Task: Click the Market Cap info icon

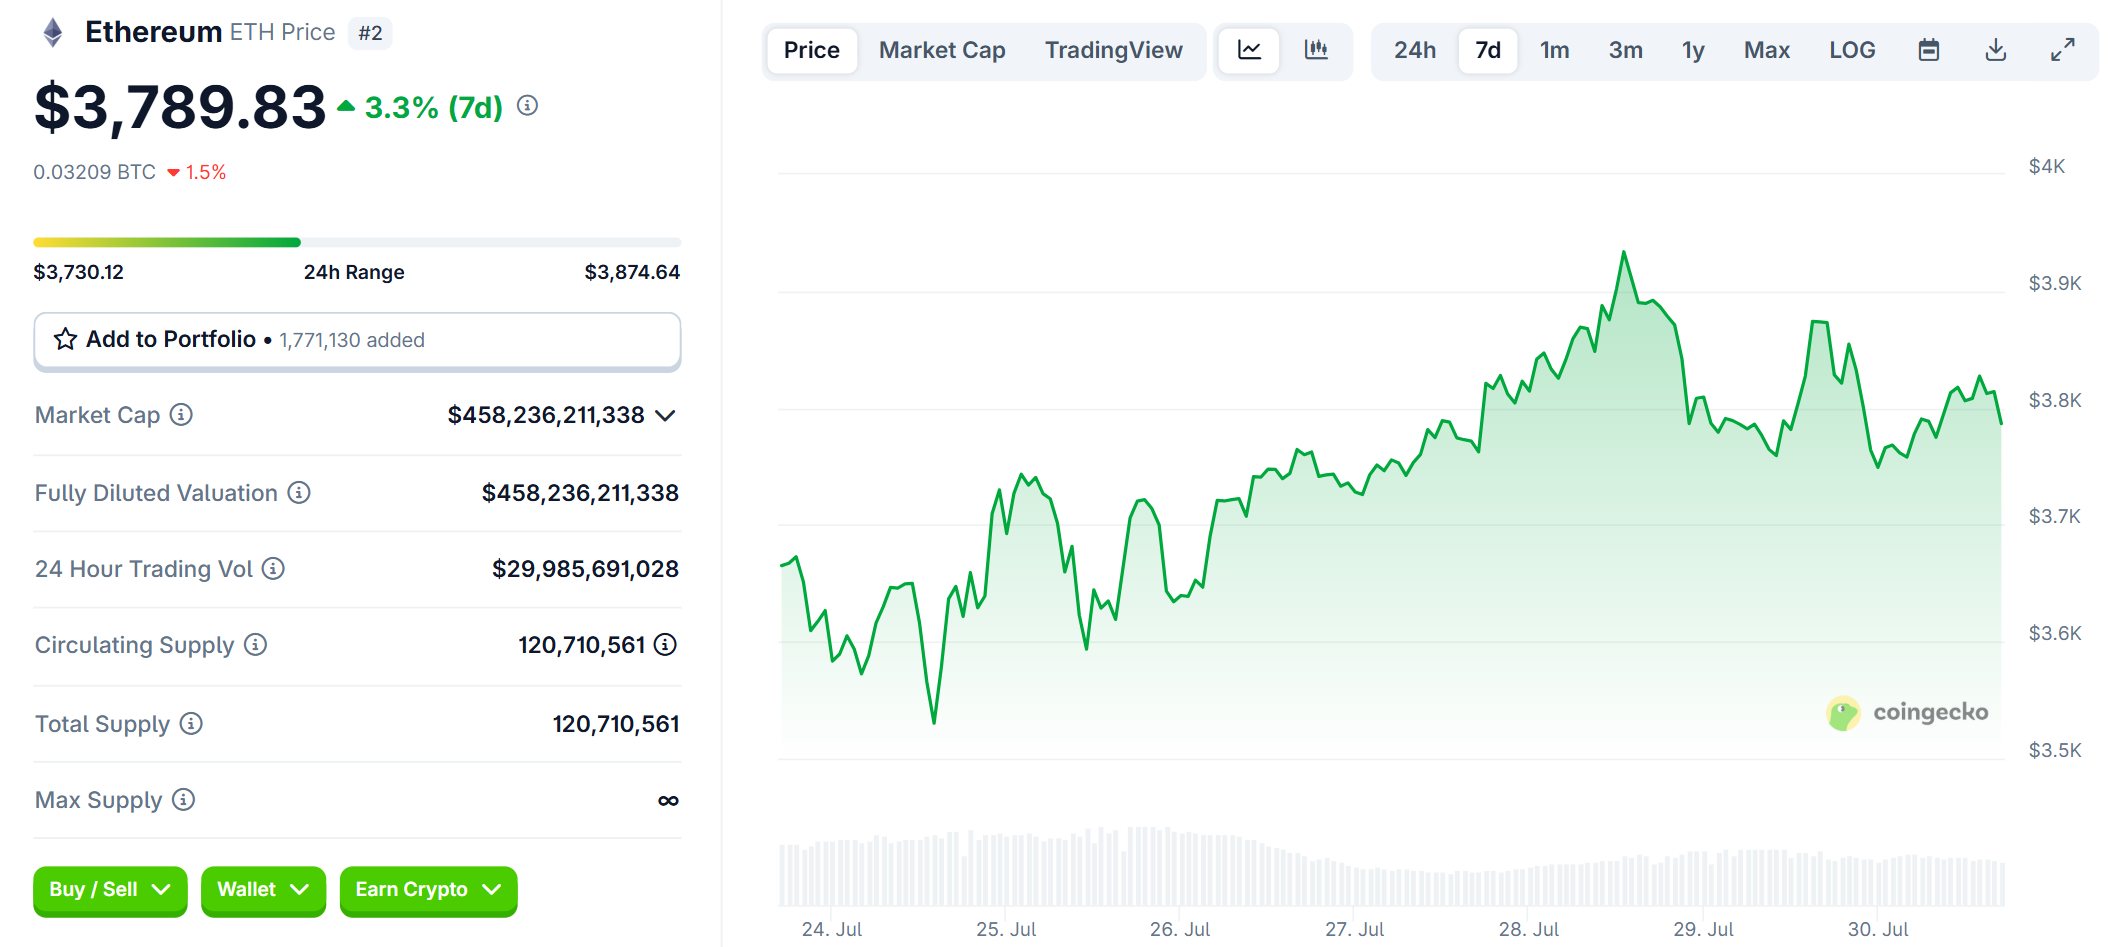Action: click(181, 414)
